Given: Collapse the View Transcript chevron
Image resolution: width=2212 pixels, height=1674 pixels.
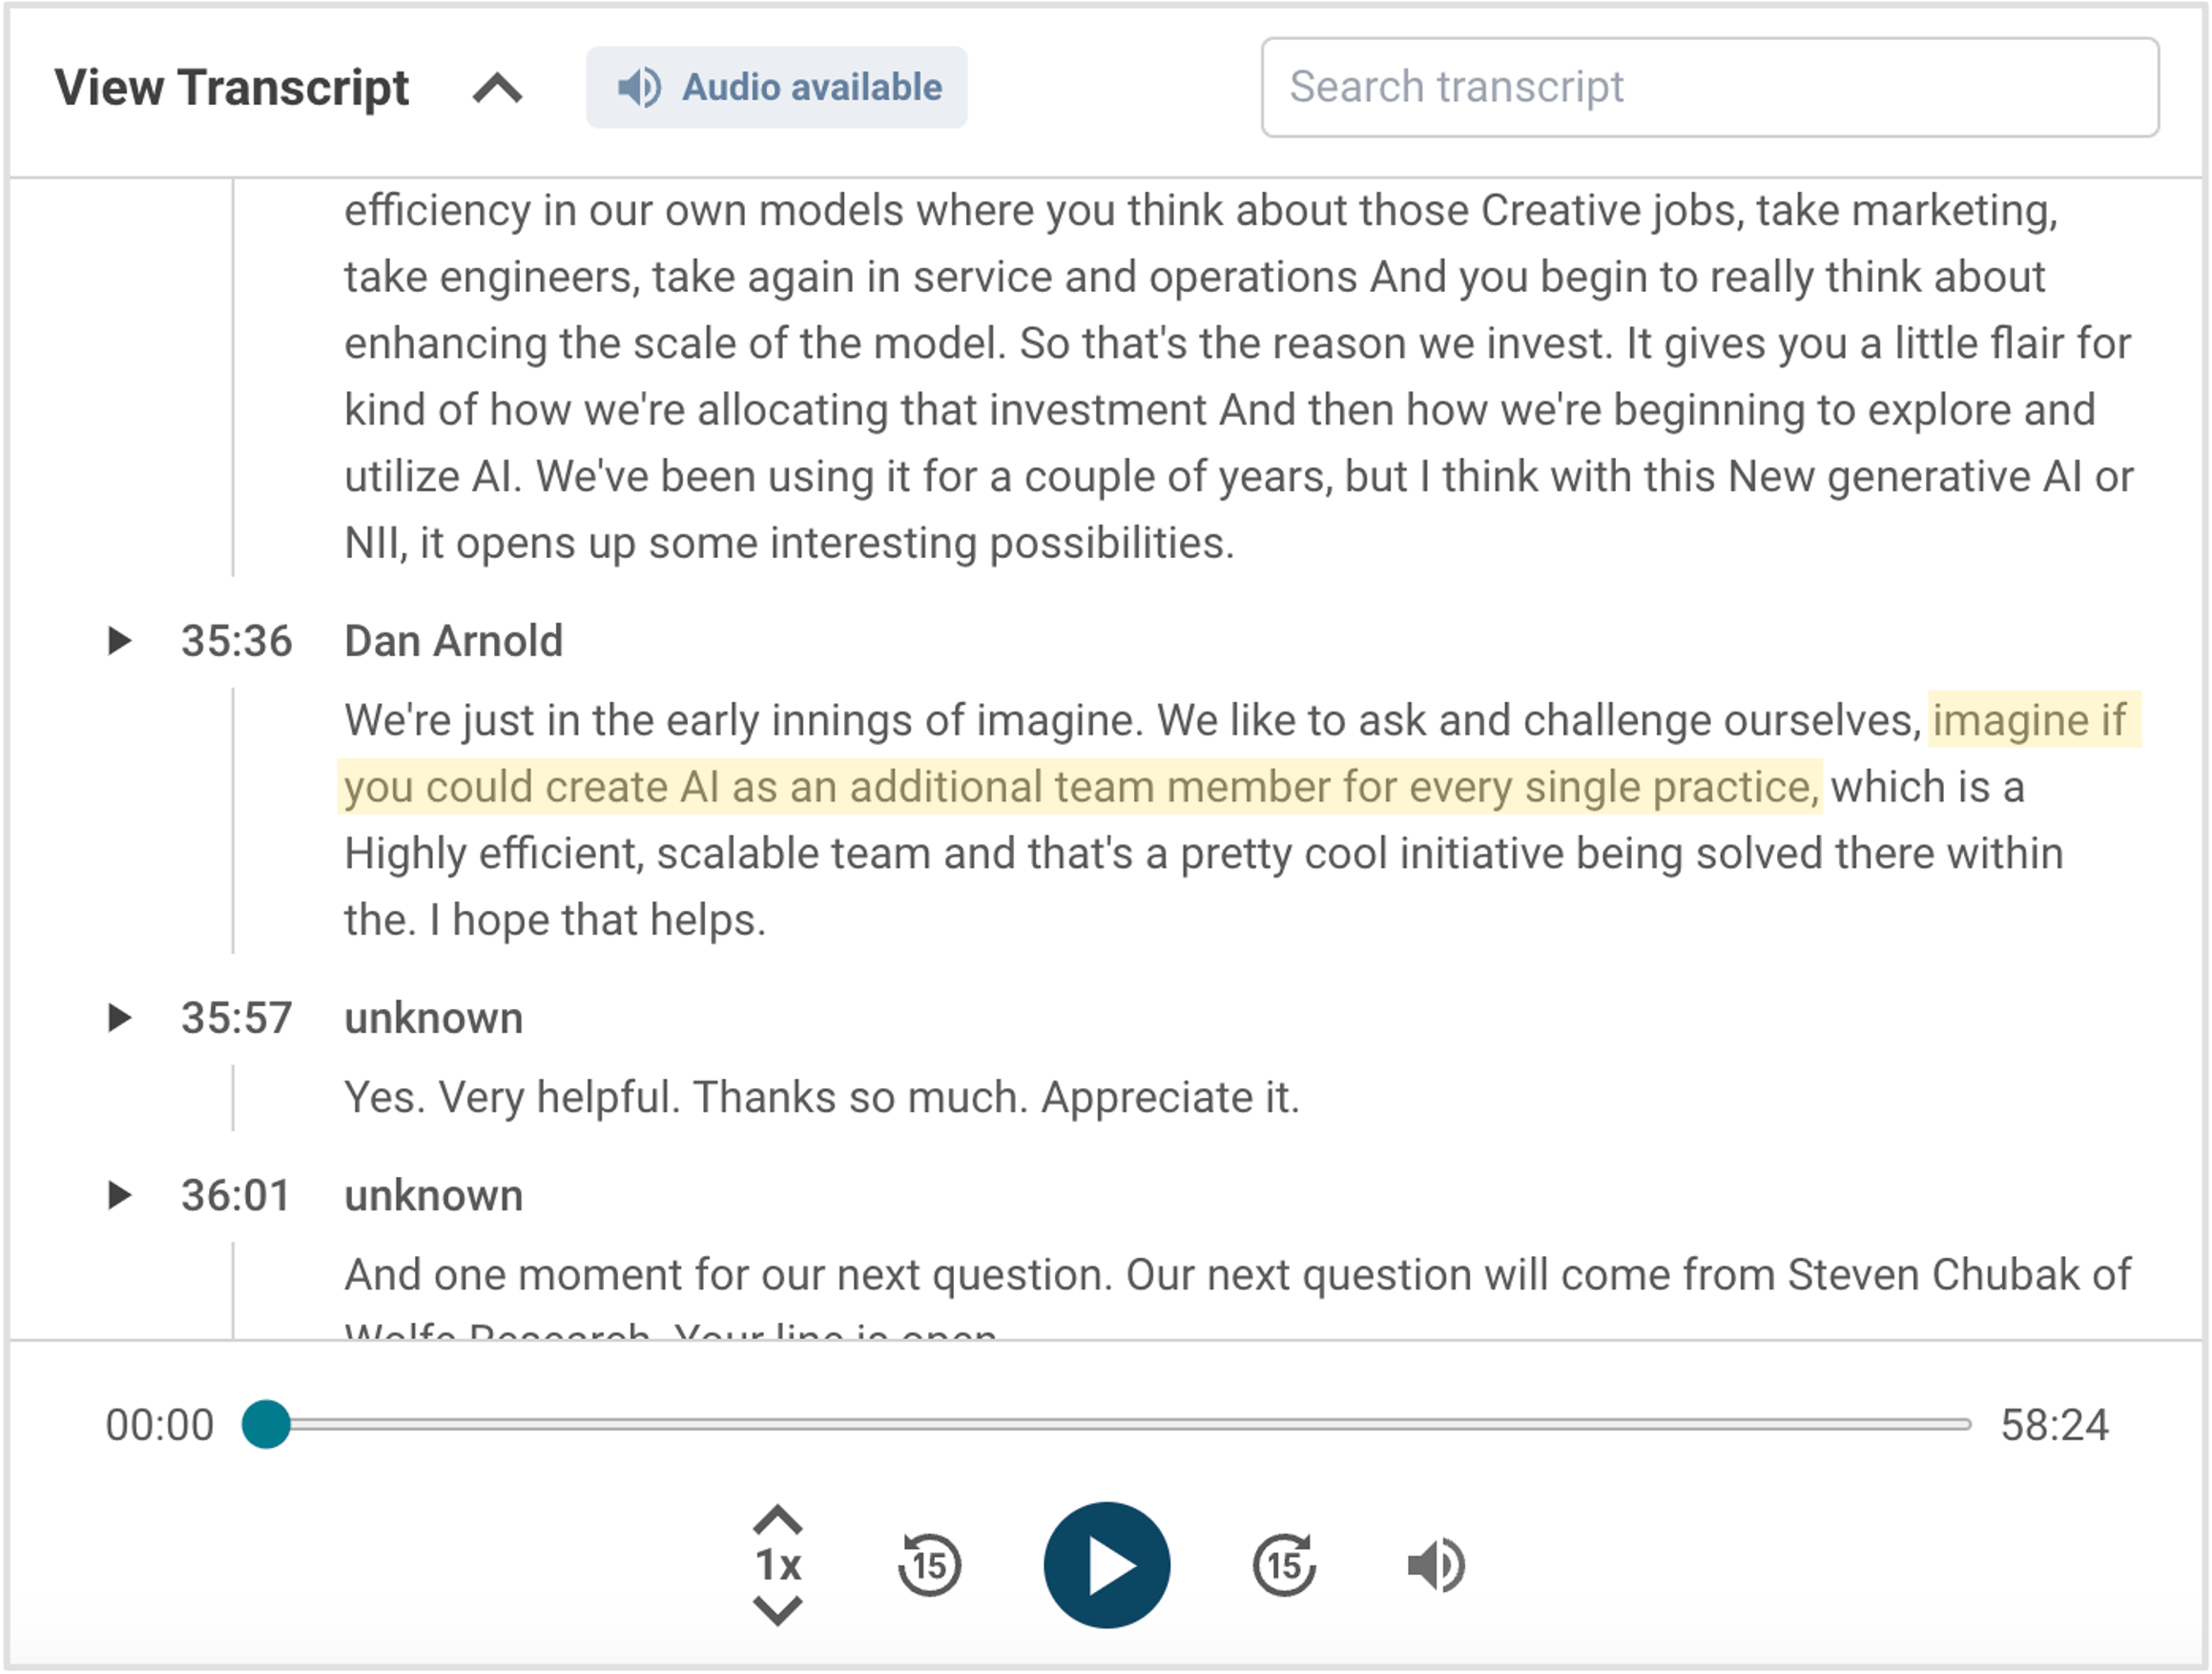Looking at the screenshot, I should coord(497,88).
